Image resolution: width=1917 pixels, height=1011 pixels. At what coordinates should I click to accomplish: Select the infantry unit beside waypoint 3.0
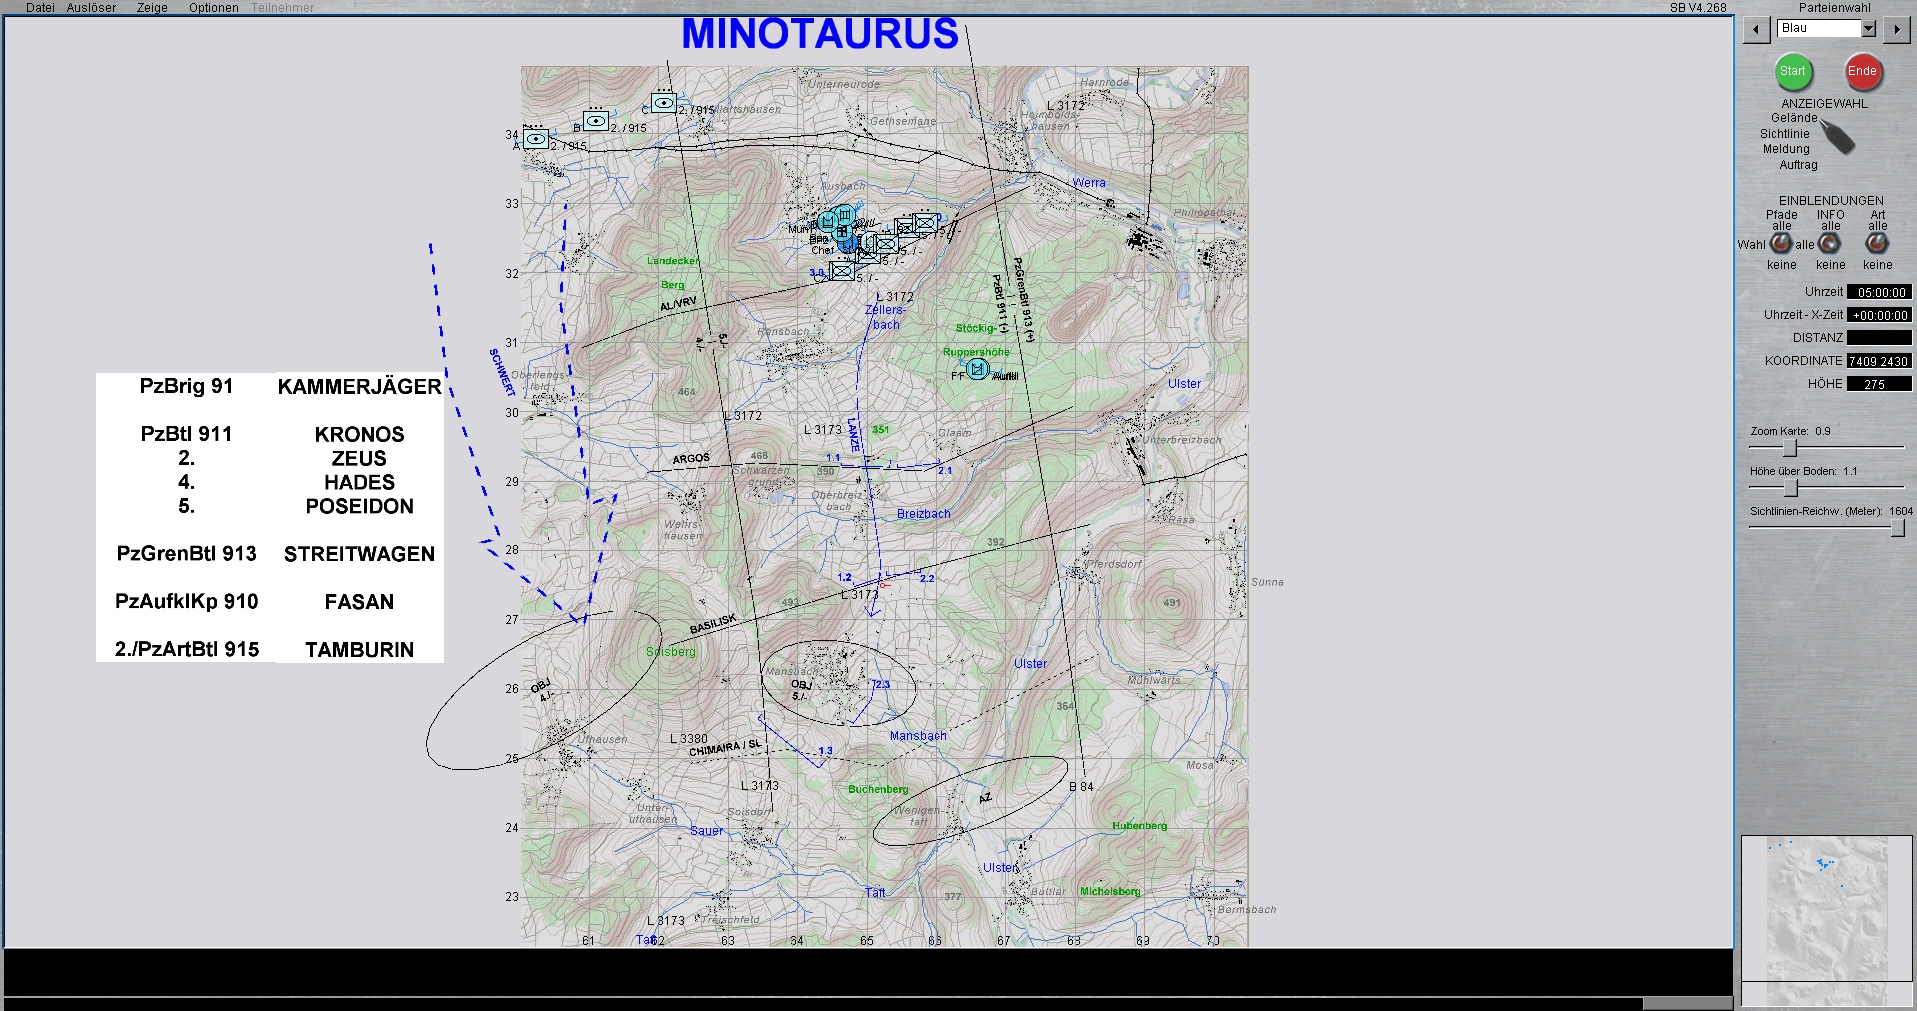tap(842, 271)
